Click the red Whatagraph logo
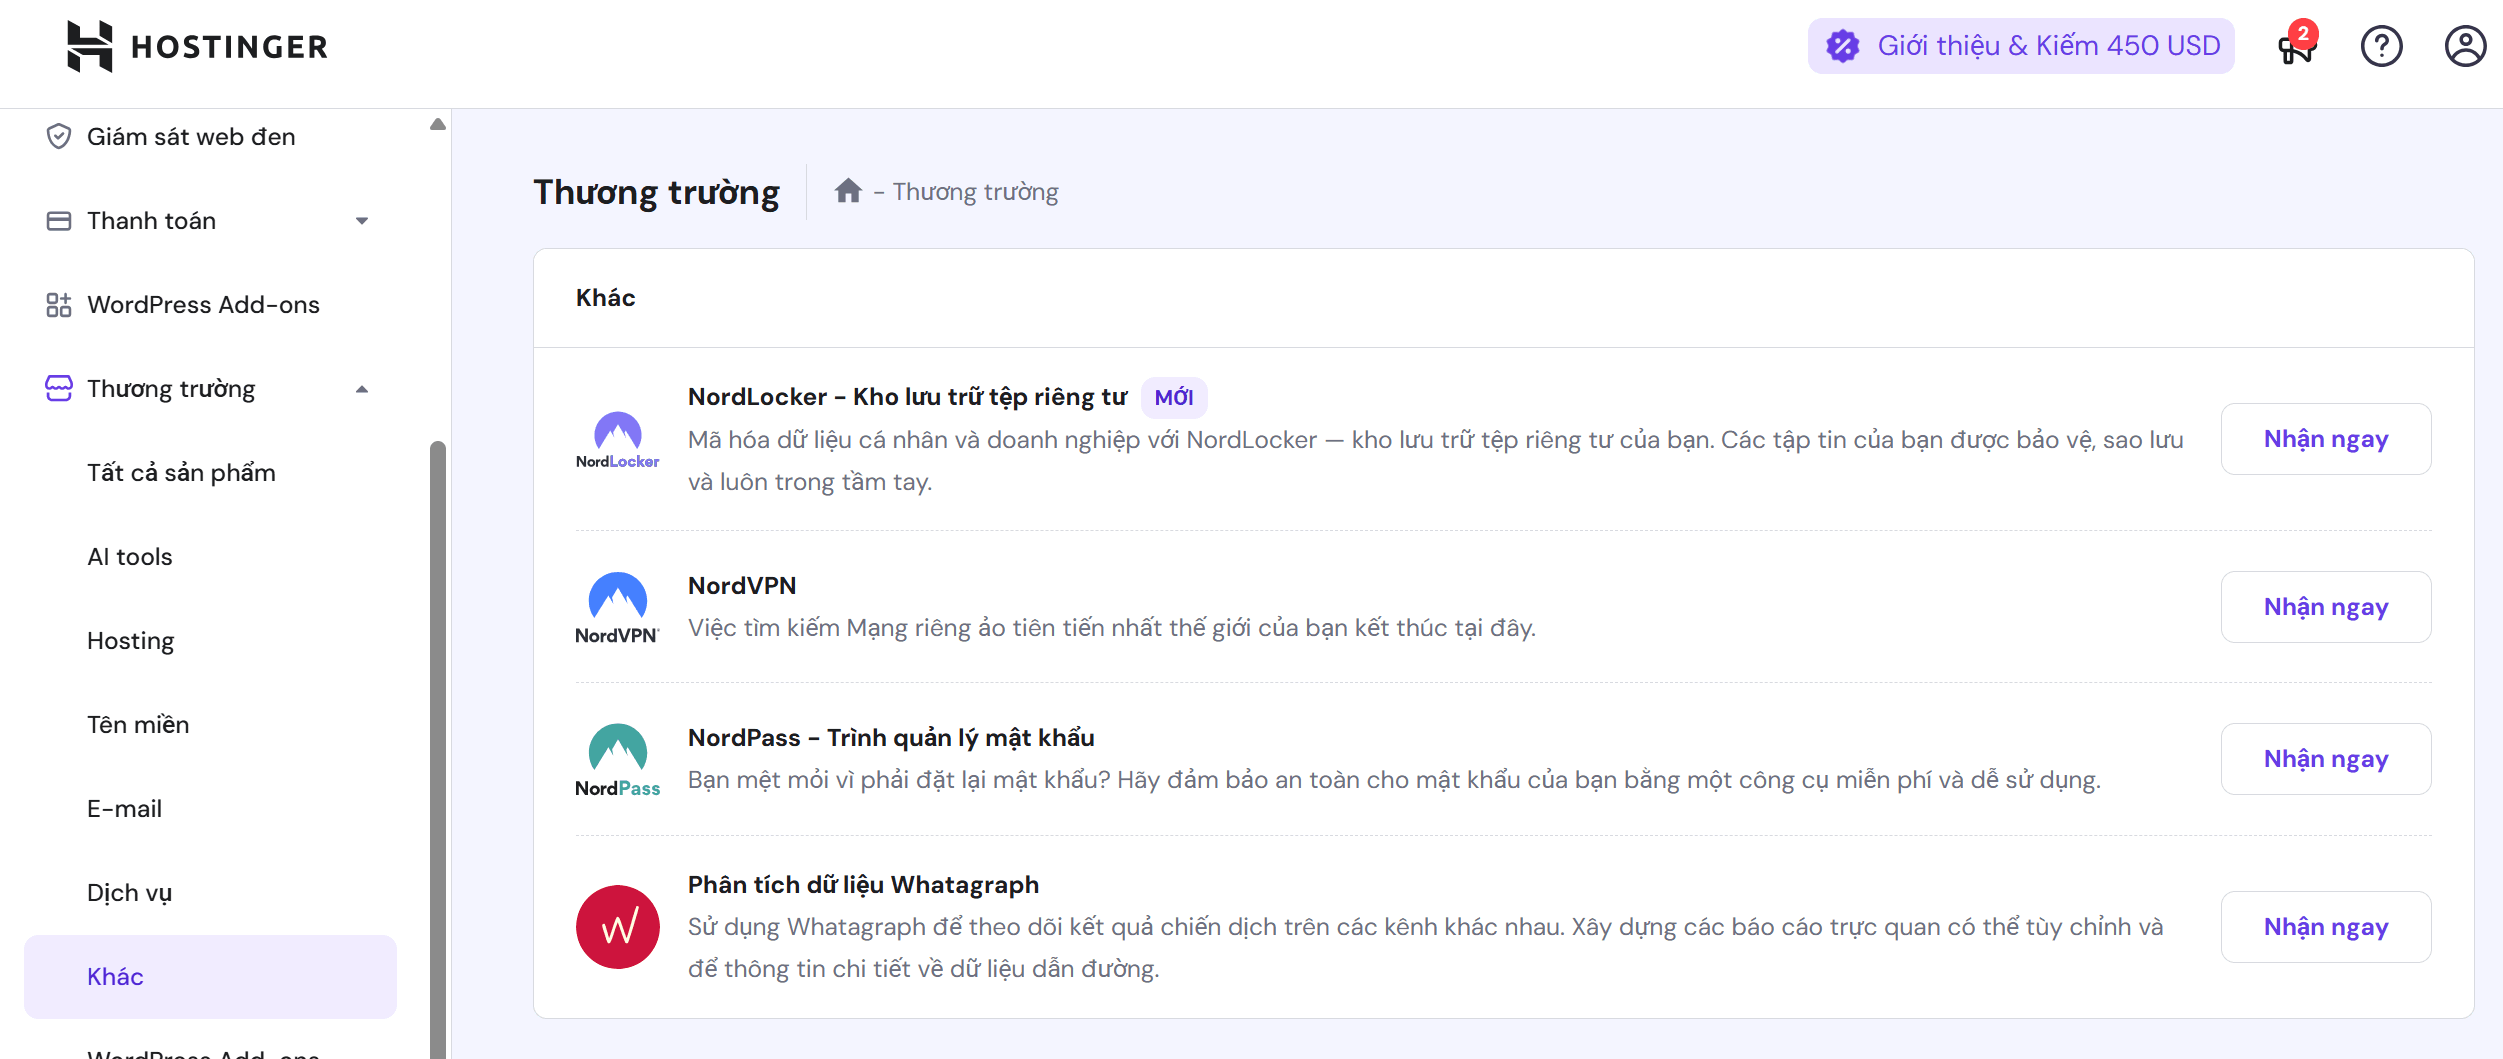 [617, 926]
